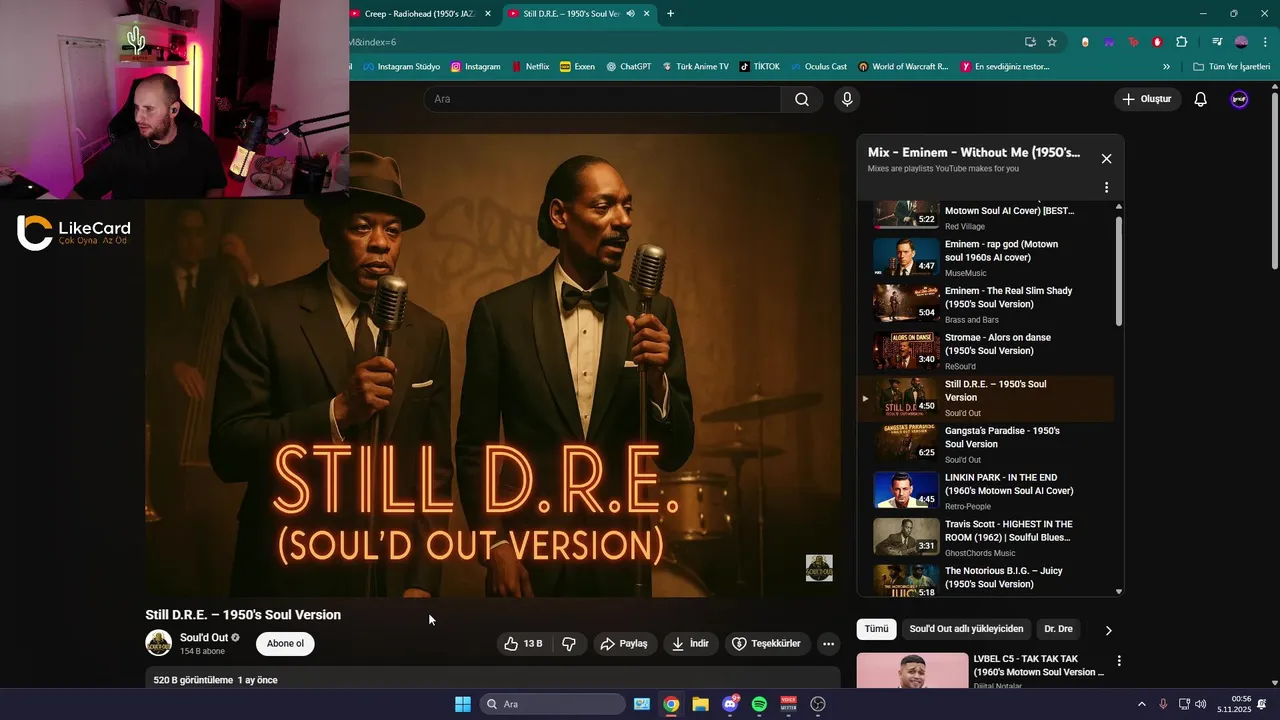Click the Oluştur create button
Image resolution: width=1280 pixels, height=720 pixels.
1147,99
